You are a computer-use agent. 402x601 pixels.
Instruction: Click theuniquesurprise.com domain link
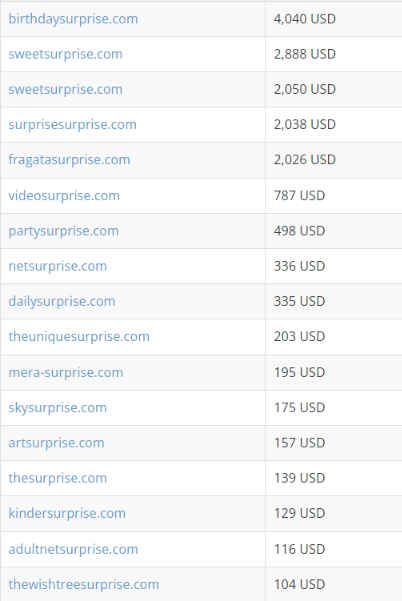click(x=79, y=337)
